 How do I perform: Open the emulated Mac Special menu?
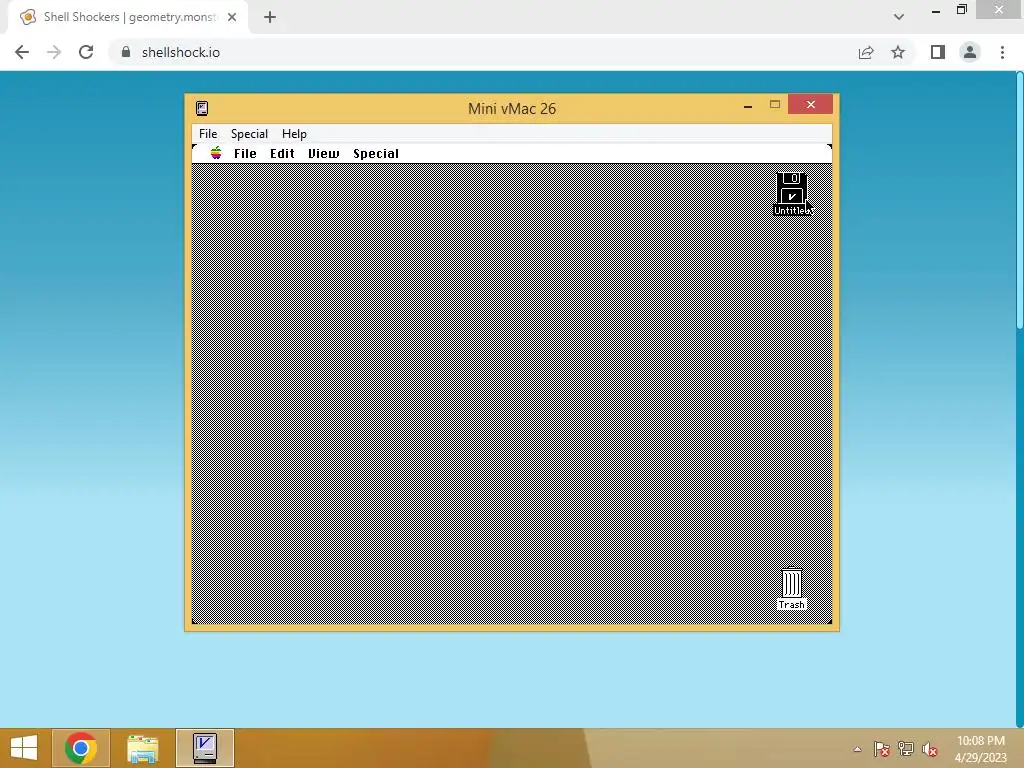[x=376, y=153]
